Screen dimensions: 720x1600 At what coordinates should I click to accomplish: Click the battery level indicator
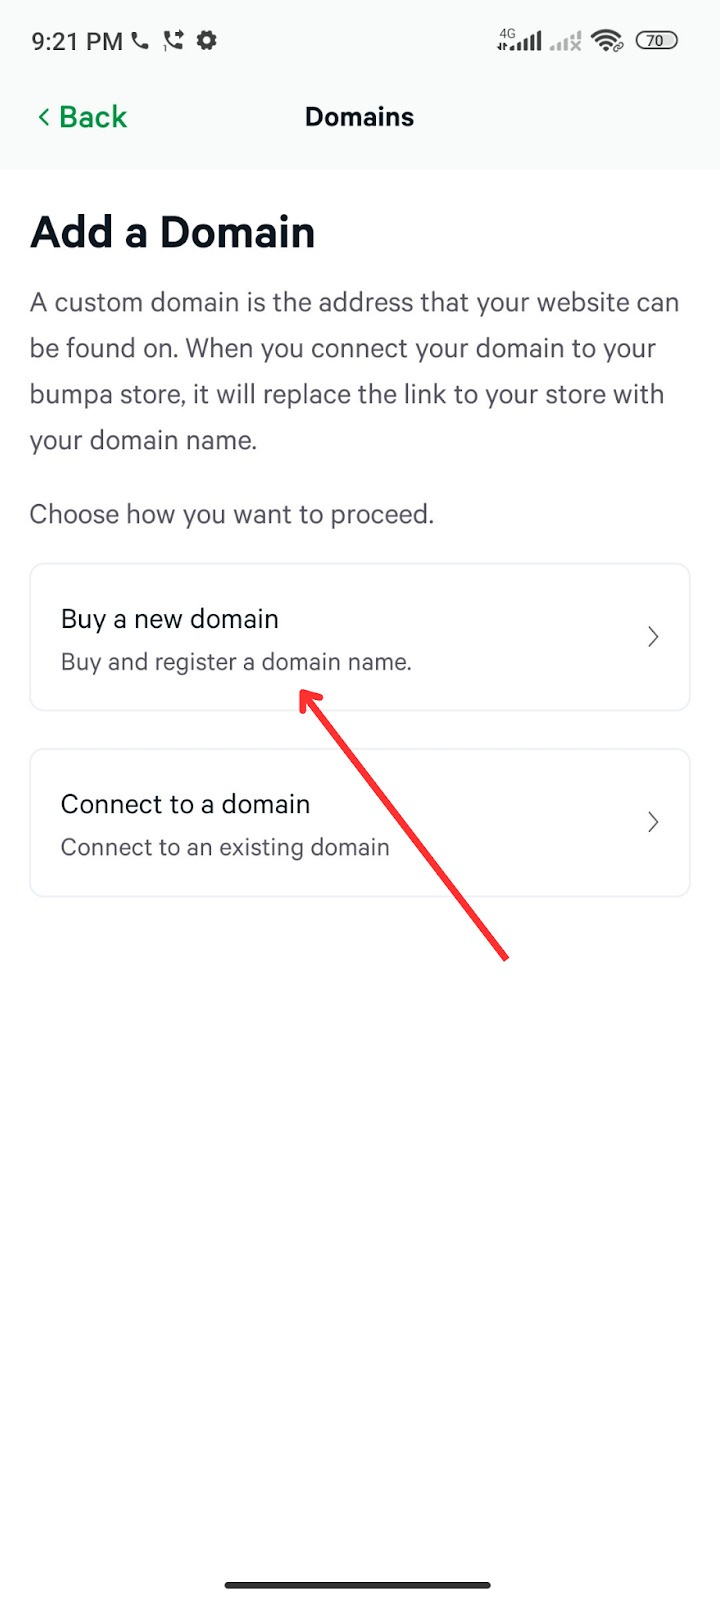click(656, 41)
